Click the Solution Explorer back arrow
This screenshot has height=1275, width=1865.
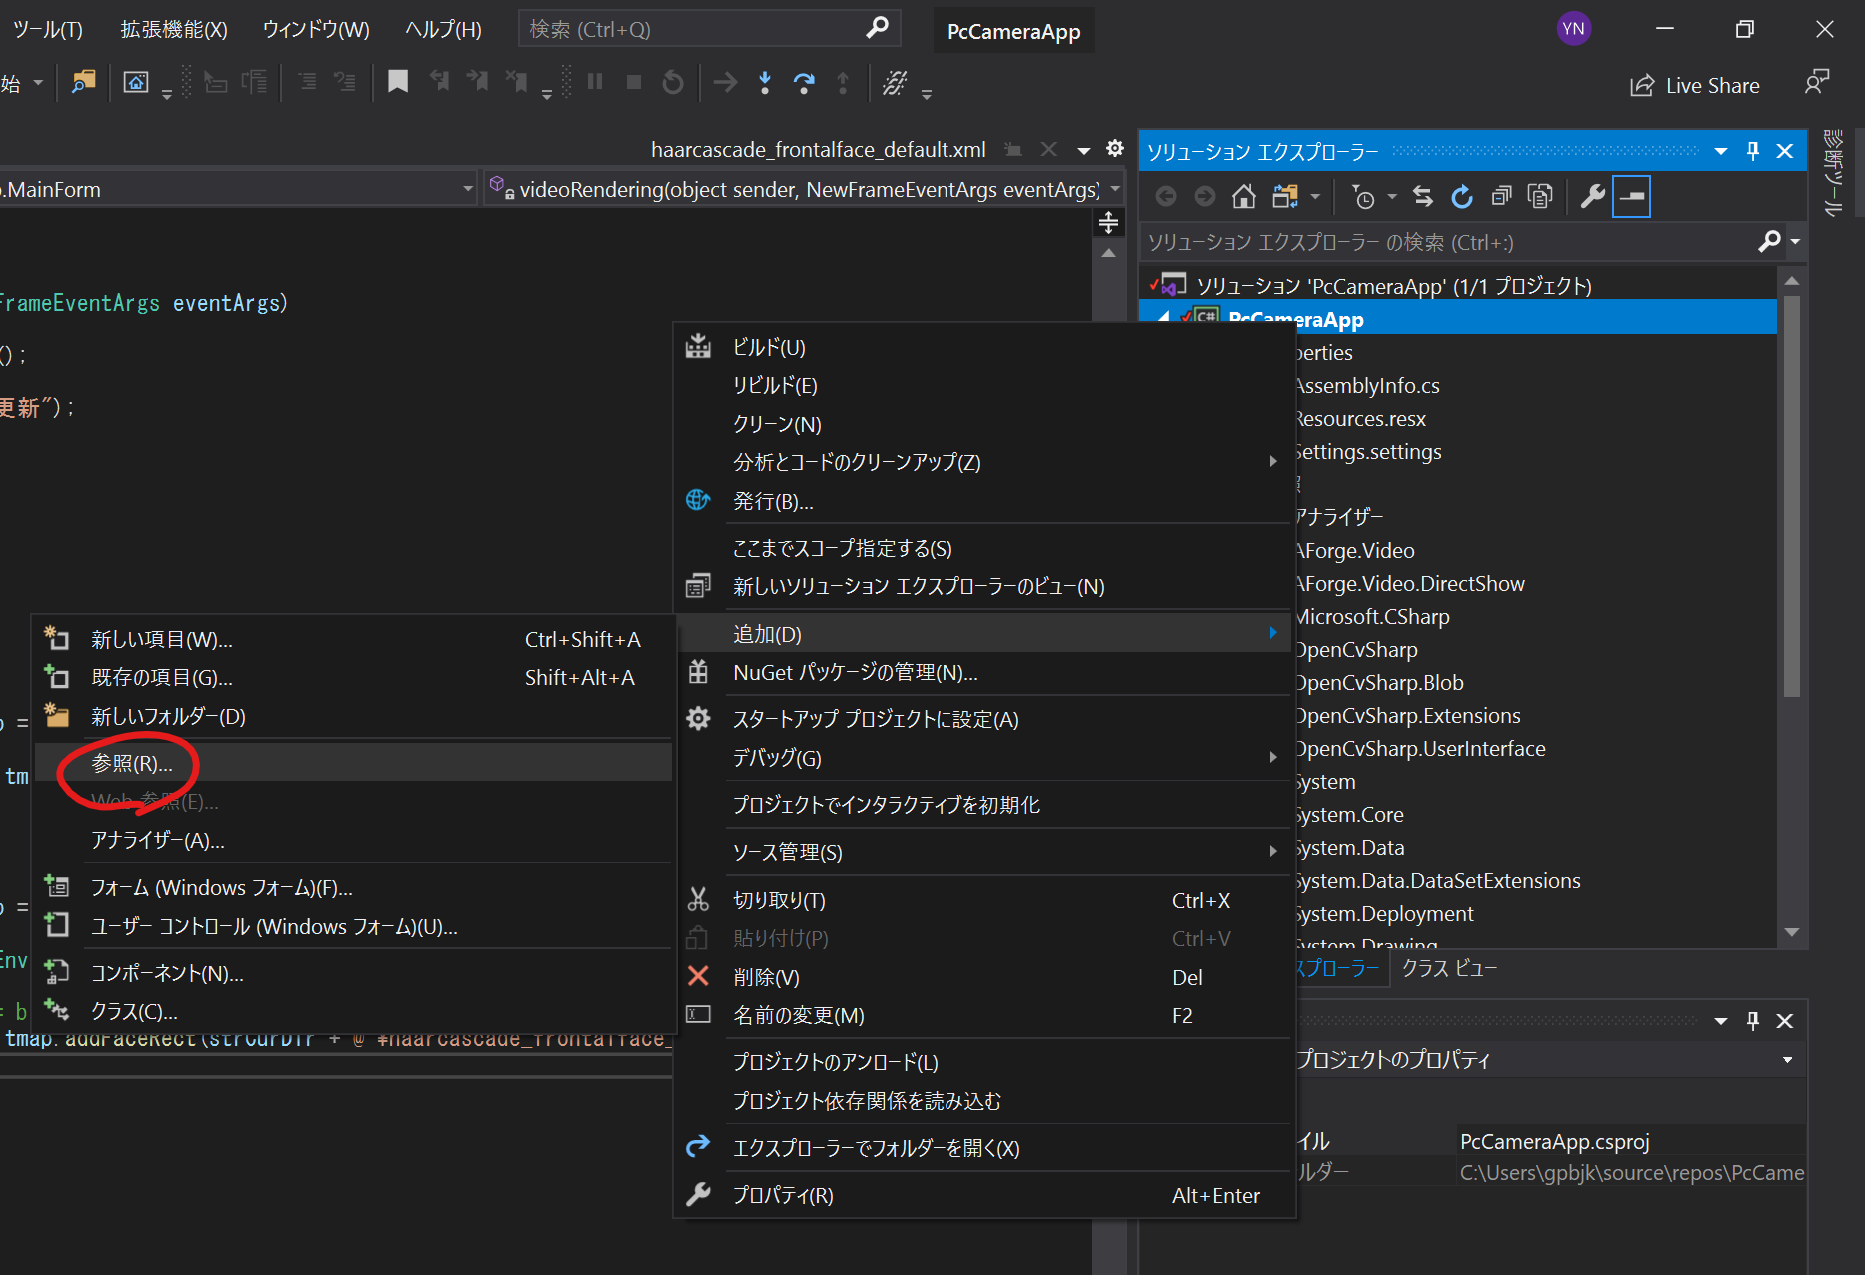pos(1166,196)
